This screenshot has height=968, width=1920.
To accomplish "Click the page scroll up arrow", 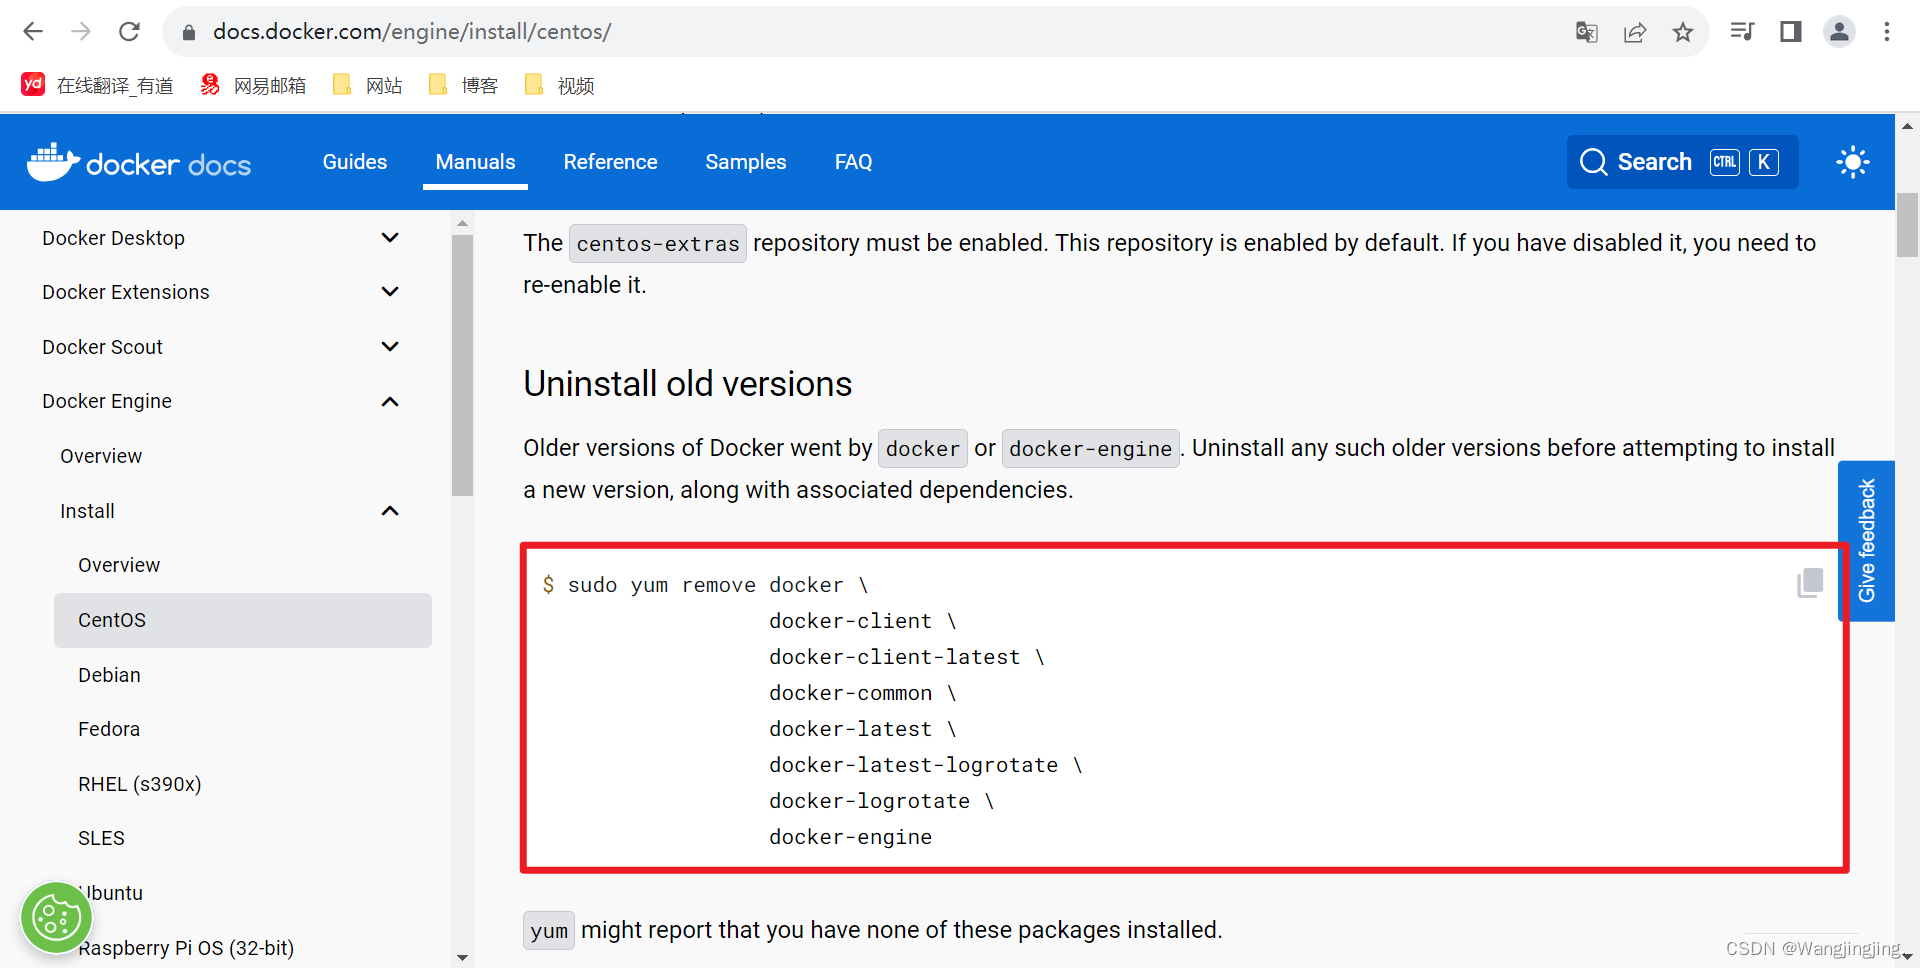I will 1907,126.
